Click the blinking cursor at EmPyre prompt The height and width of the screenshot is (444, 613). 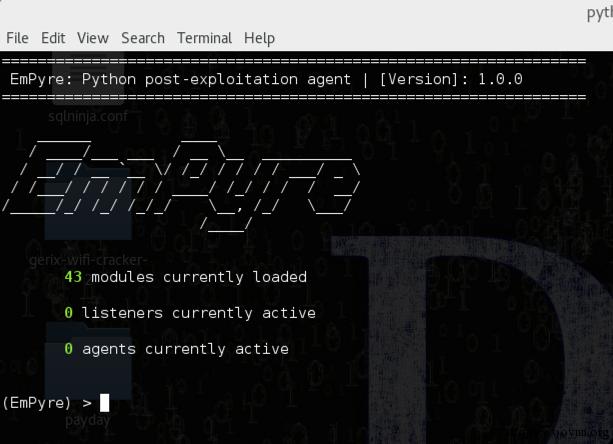pyautogui.click(x=104, y=403)
